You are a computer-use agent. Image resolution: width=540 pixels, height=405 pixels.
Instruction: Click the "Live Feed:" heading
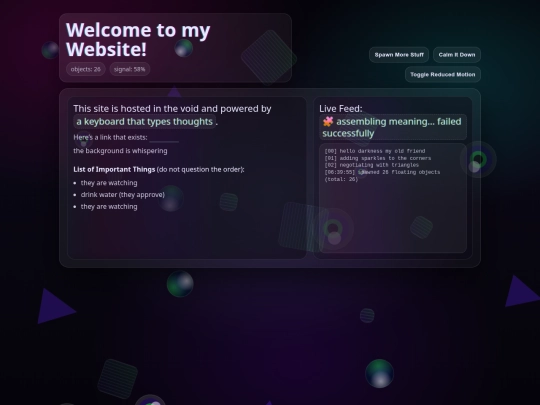tap(341, 108)
